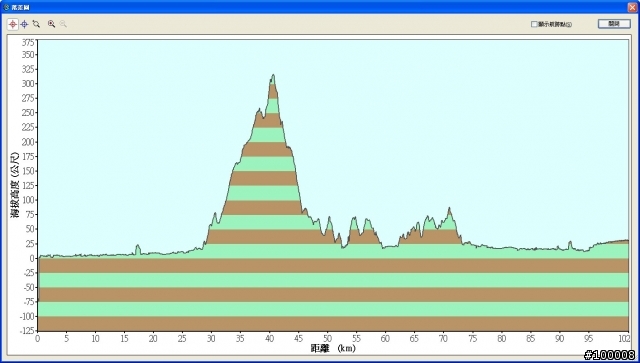Click the X-axis label 85

click(530, 339)
